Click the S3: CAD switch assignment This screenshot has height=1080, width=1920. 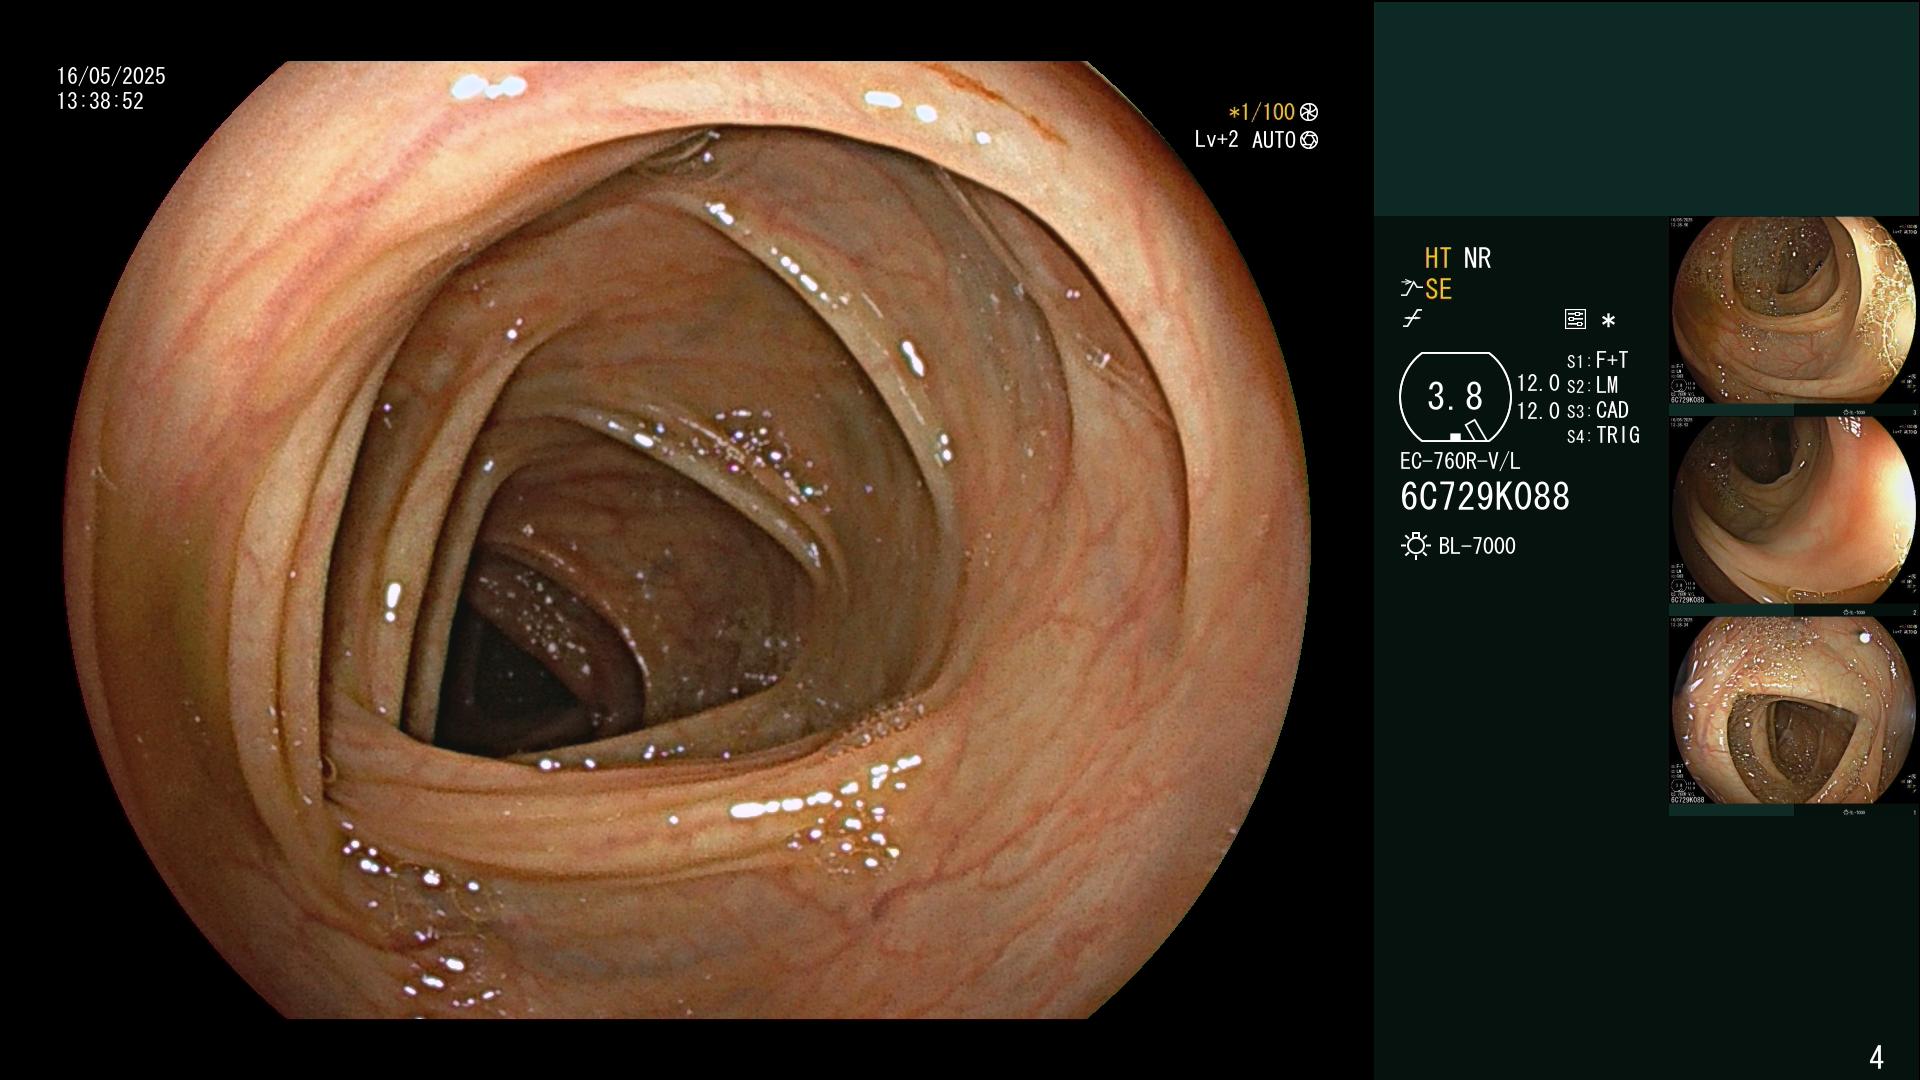tap(1597, 410)
